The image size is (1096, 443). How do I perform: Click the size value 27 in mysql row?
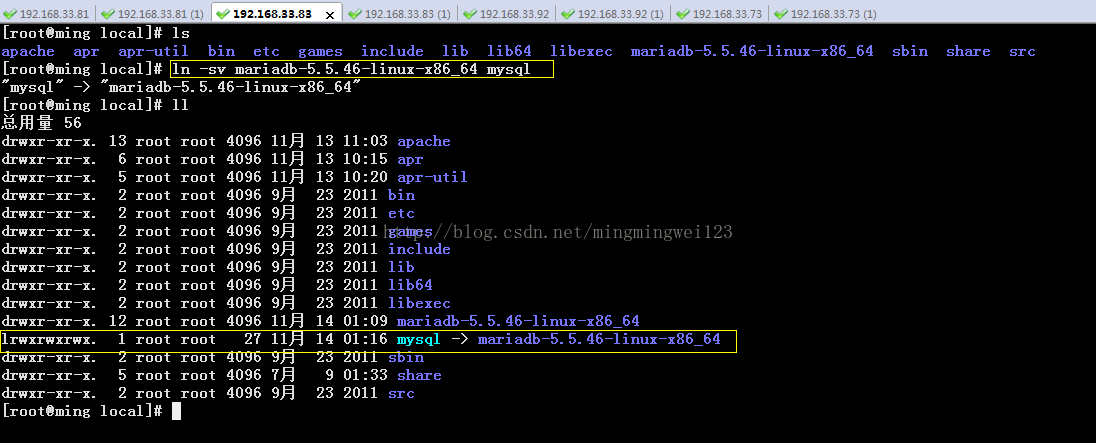[x=252, y=340]
